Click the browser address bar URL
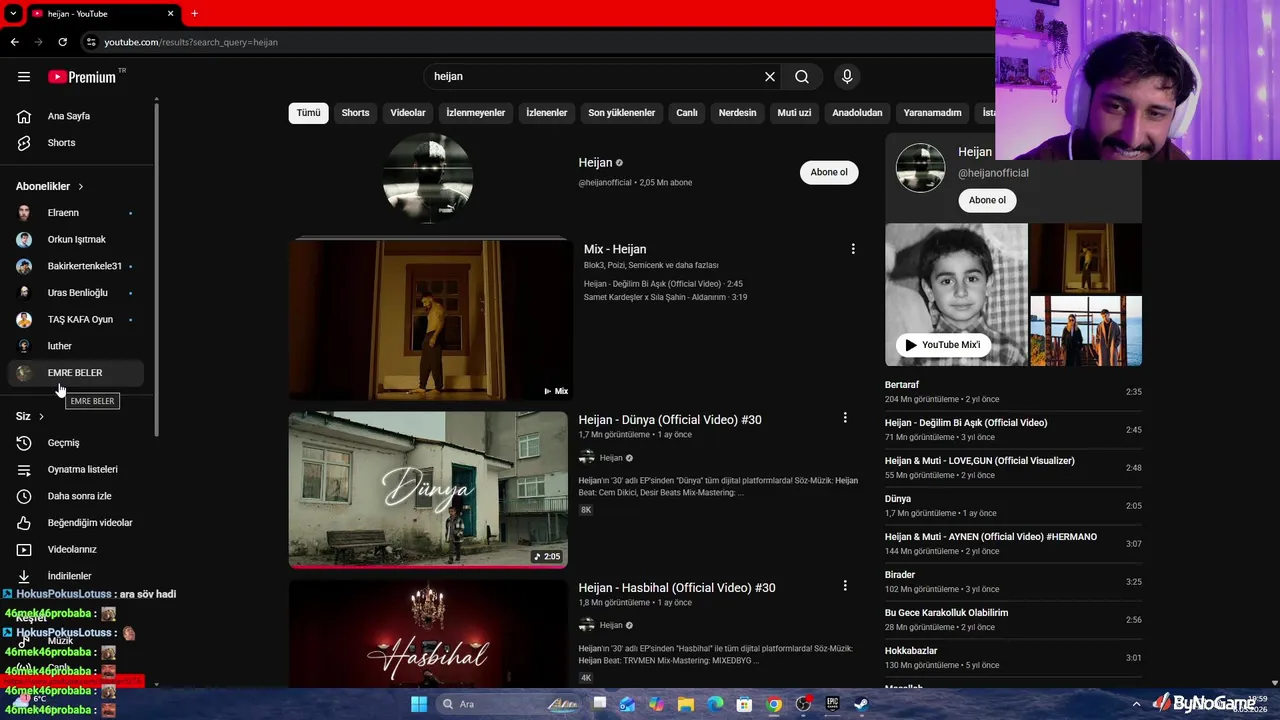 pyautogui.click(x=191, y=42)
